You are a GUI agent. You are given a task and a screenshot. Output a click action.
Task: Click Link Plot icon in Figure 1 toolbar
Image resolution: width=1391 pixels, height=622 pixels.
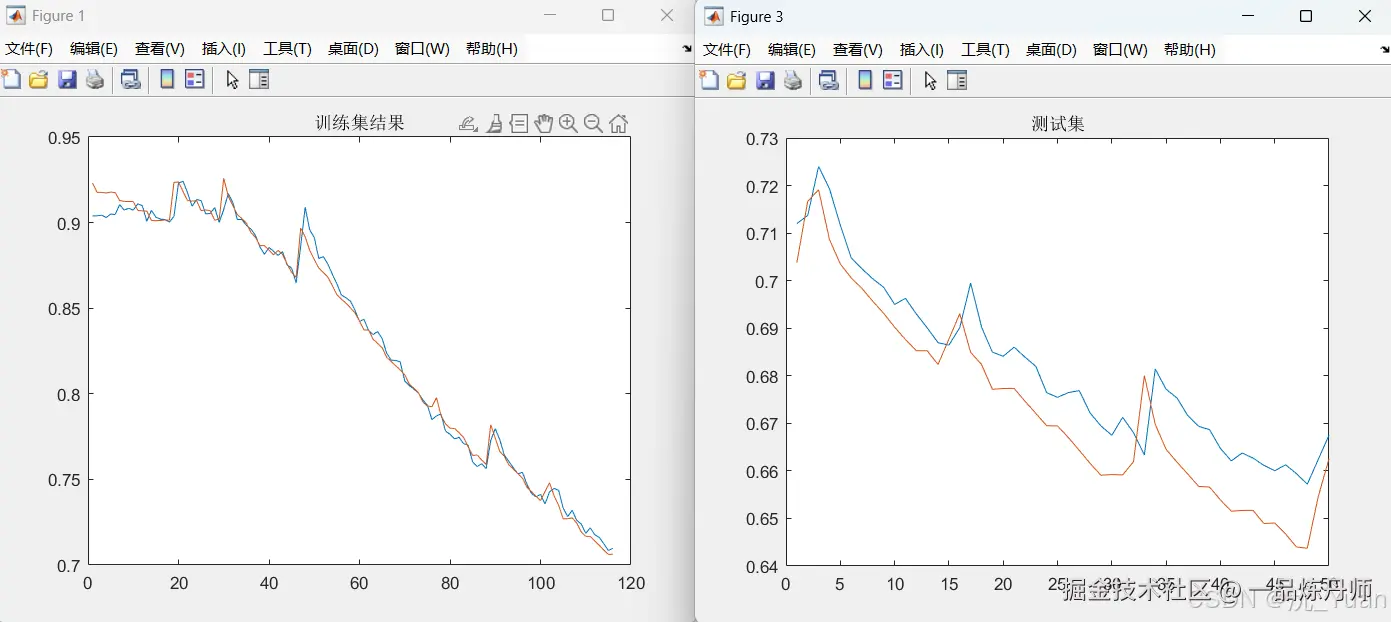[130, 80]
